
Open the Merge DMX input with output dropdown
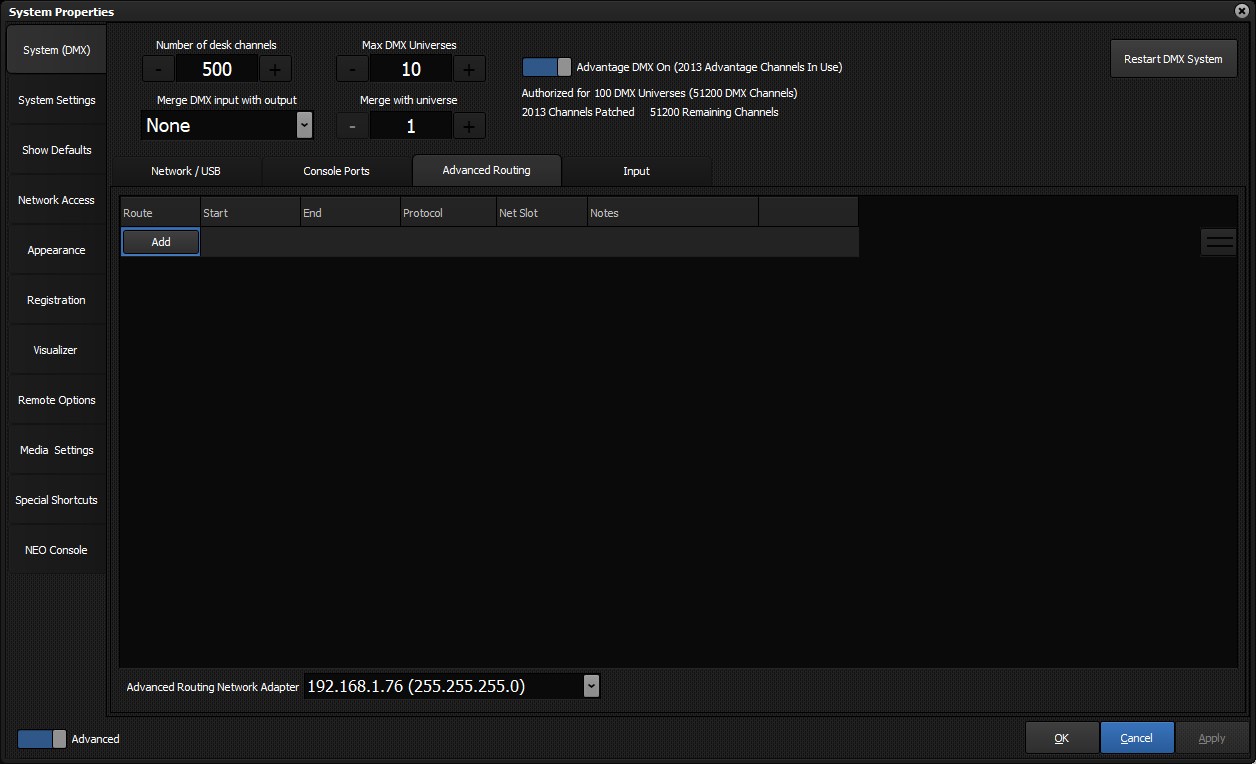[303, 125]
